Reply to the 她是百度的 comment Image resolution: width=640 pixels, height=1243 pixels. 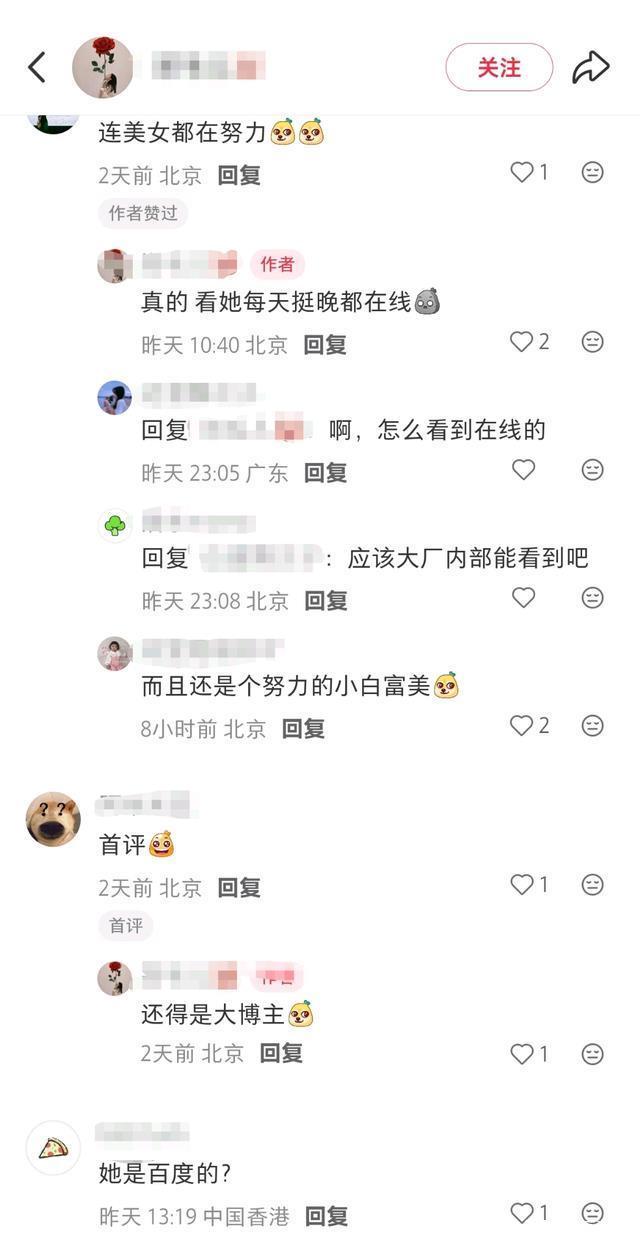pyautogui.click(x=326, y=1216)
